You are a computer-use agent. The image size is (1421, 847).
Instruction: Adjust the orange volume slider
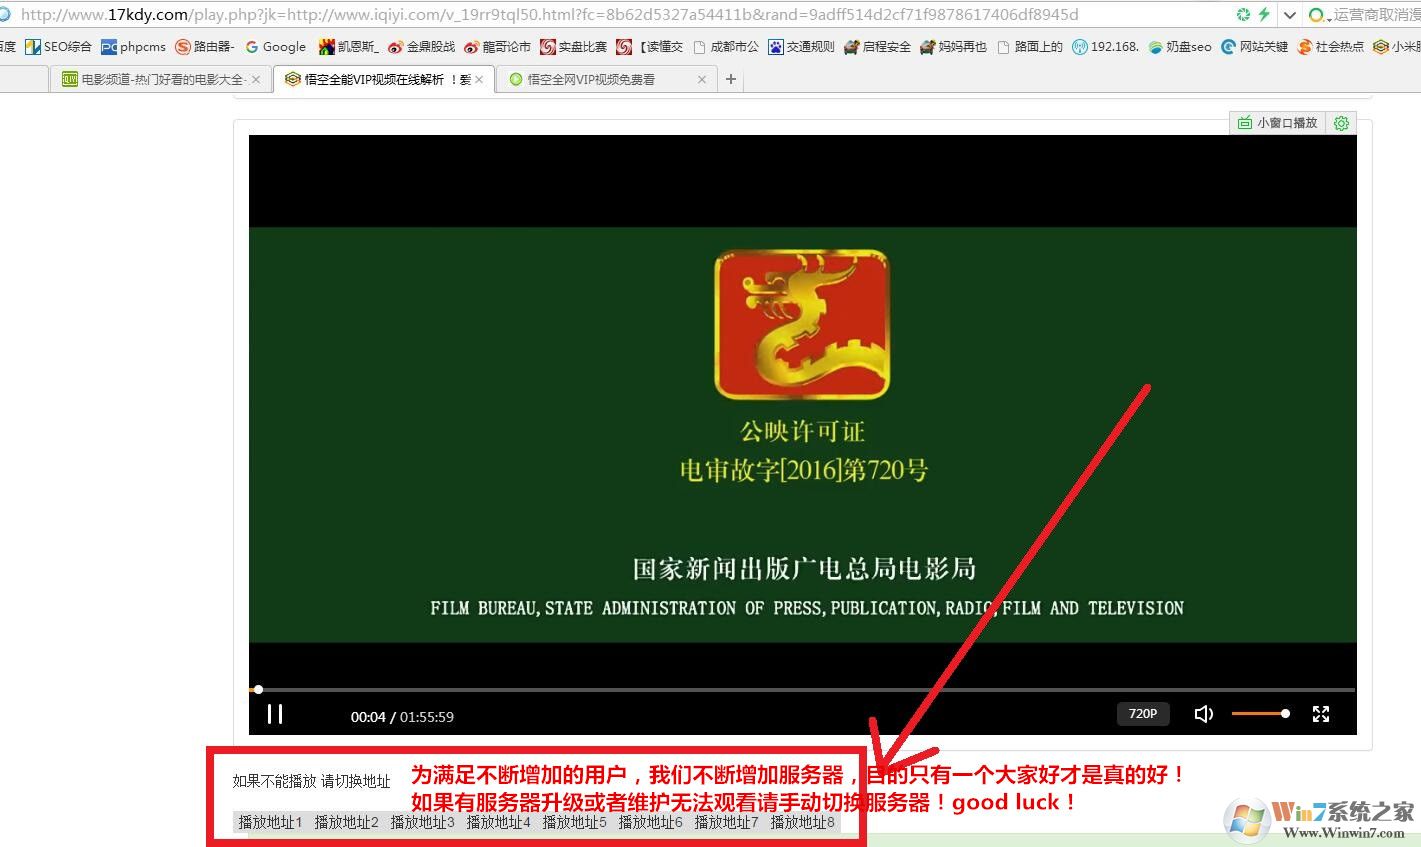1260,714
